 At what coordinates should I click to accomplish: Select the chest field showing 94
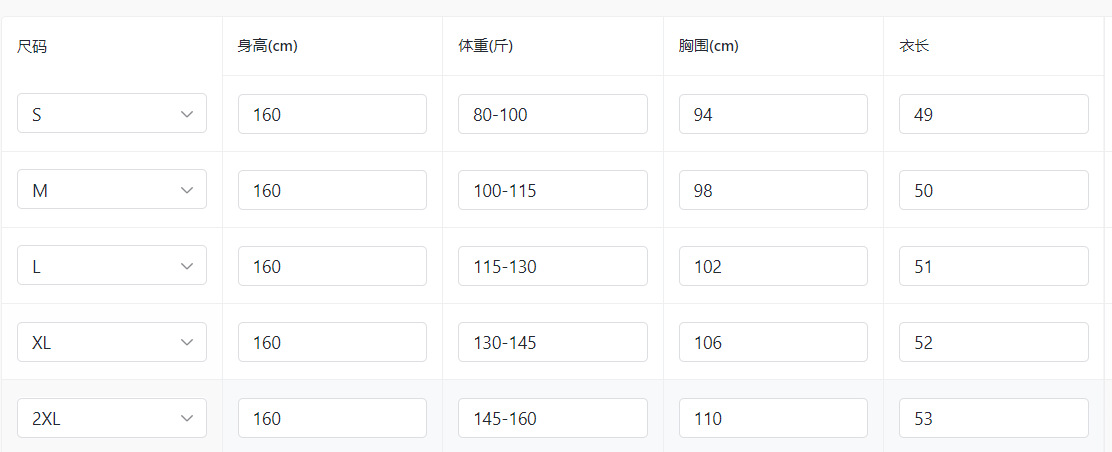(x=773, y=114)
